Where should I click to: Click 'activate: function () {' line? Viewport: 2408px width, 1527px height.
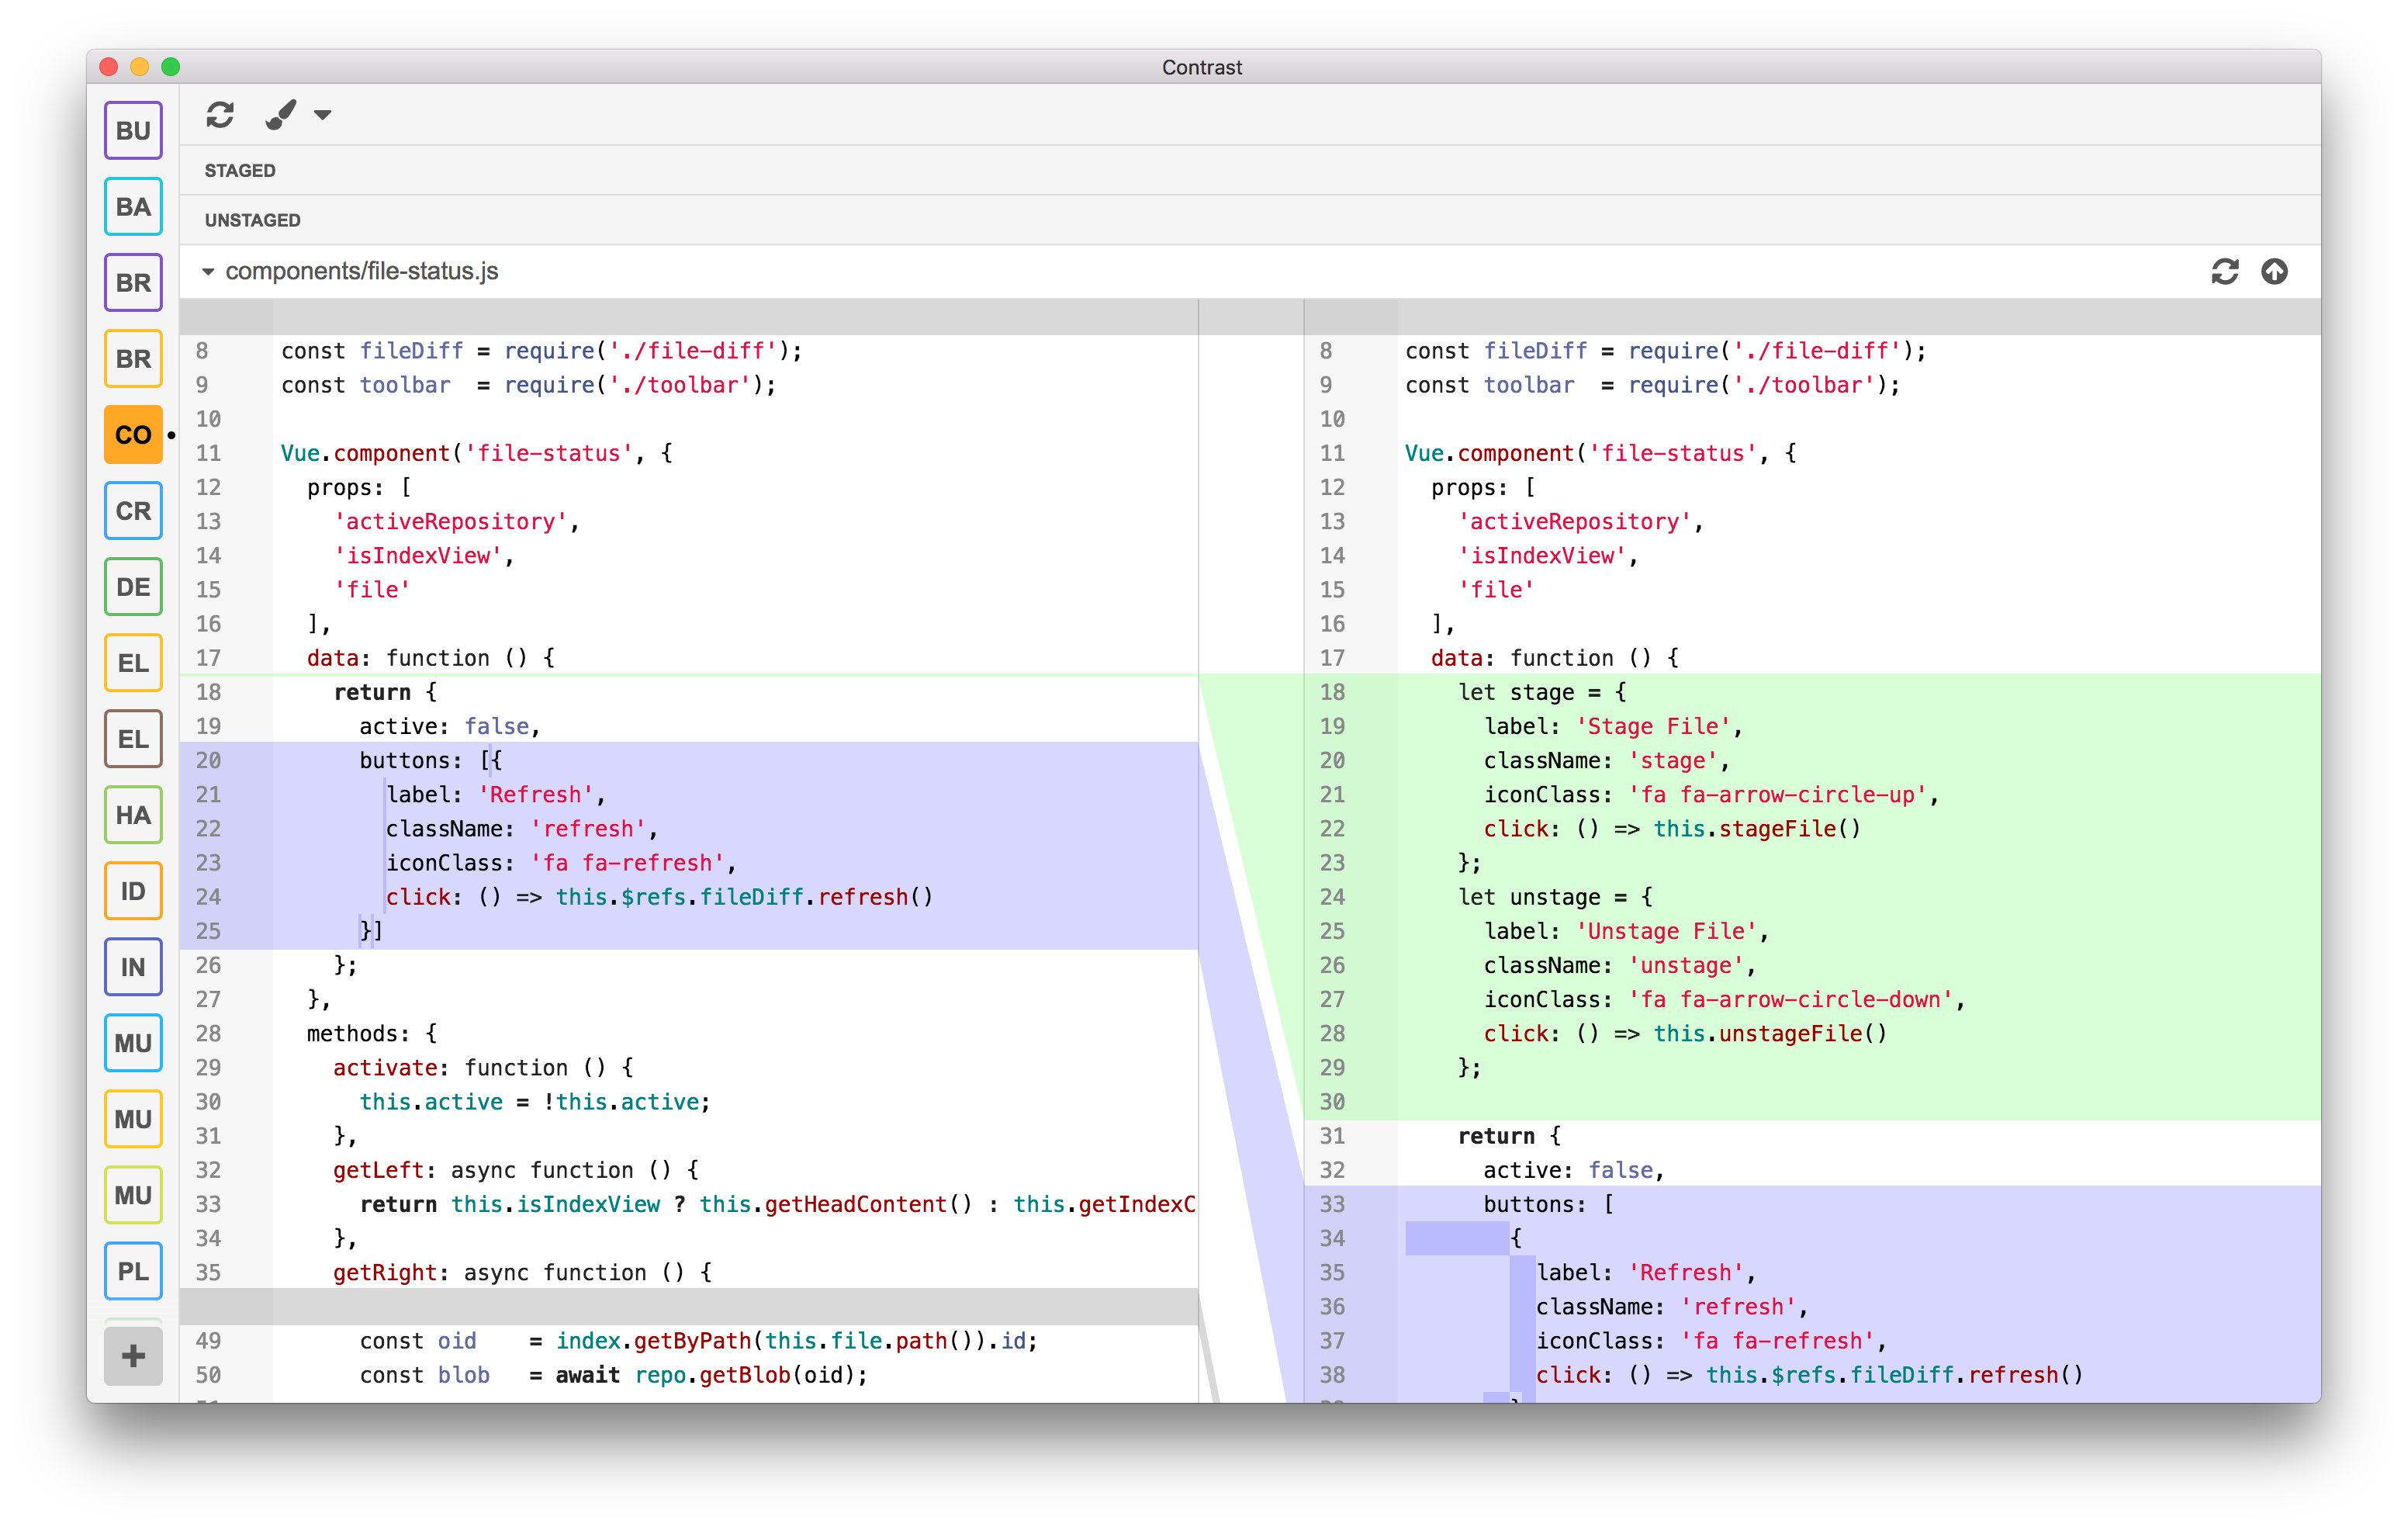(x=483, y=1067)
